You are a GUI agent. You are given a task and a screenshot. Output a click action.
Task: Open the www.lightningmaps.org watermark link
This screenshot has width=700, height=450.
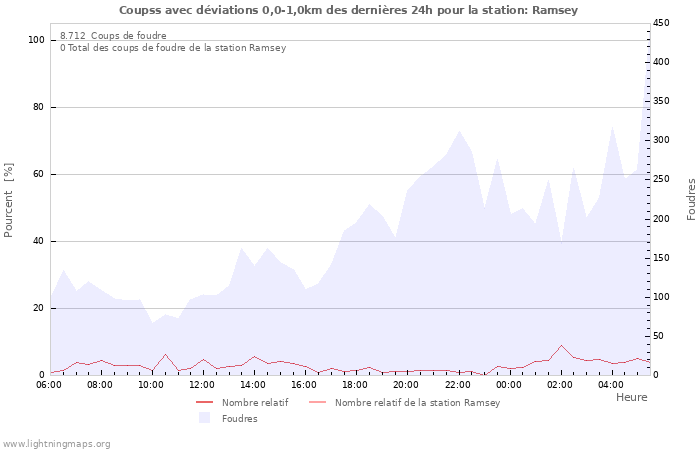click(57, 443)
